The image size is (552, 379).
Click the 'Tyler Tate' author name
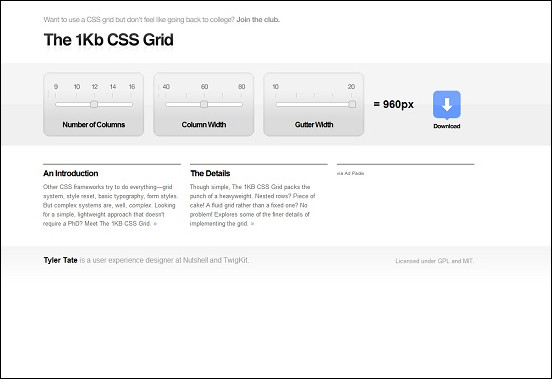tap(60, 260)
